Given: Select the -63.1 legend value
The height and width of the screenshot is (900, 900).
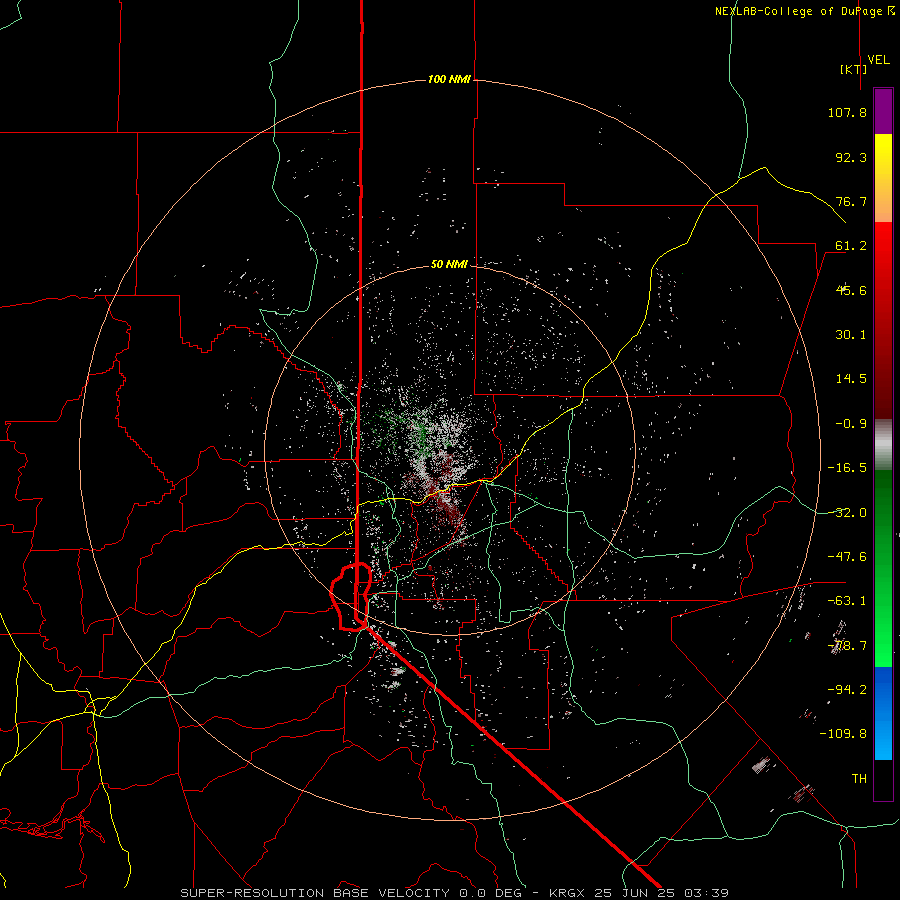Looking at the screenshot, I should (847, 601).
